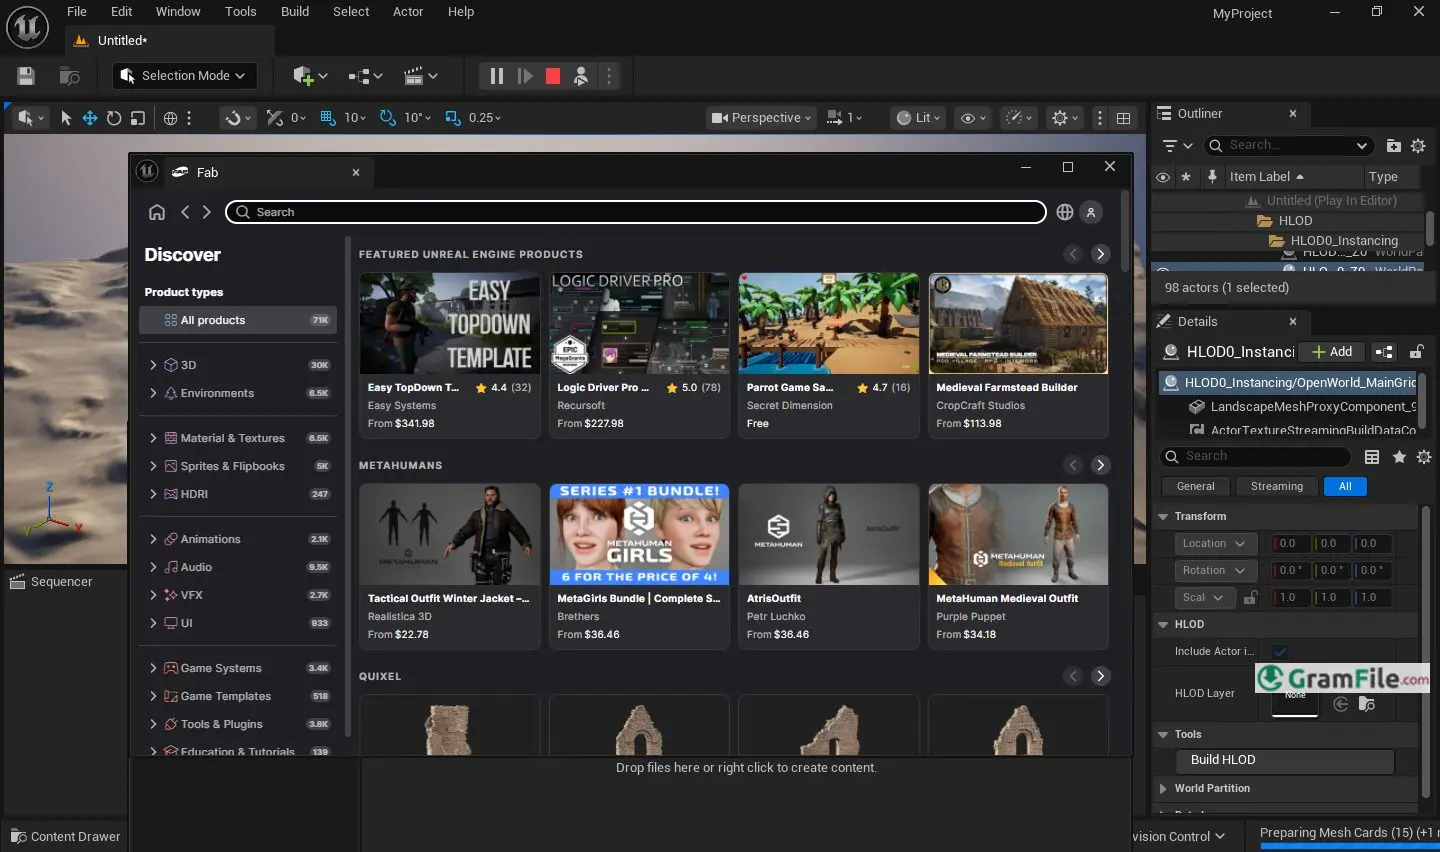Open the Build menu
This screenshot has height=852, width=1440.
(x=295, y=12)
